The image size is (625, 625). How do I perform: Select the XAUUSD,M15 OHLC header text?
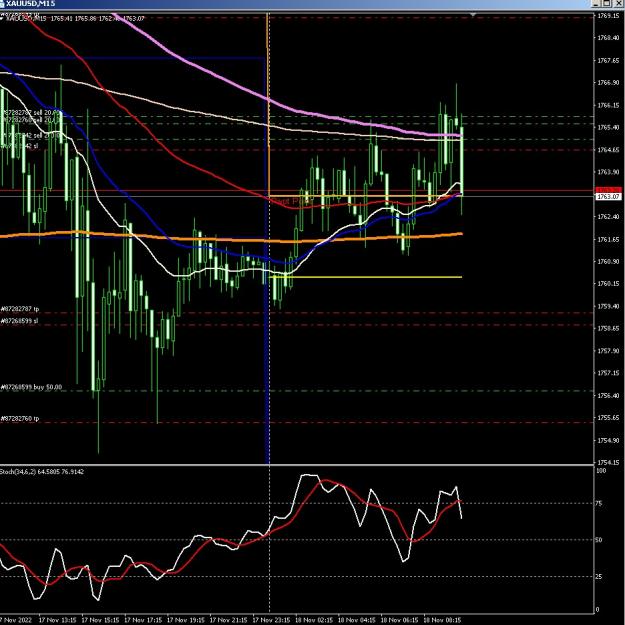point(75,18)
